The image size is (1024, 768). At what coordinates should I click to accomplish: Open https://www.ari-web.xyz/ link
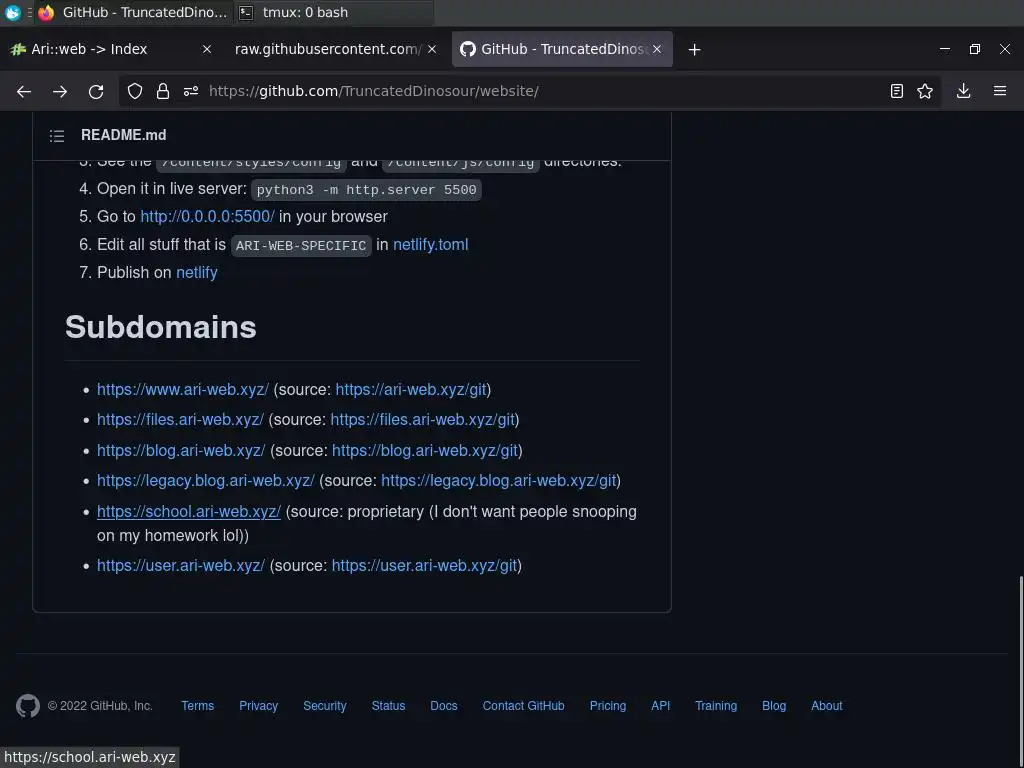(183, 390)
